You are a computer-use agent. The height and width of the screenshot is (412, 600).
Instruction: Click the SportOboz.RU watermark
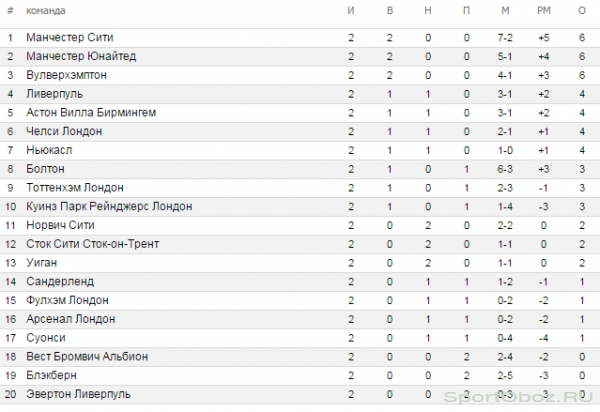[x=518, y=397]
